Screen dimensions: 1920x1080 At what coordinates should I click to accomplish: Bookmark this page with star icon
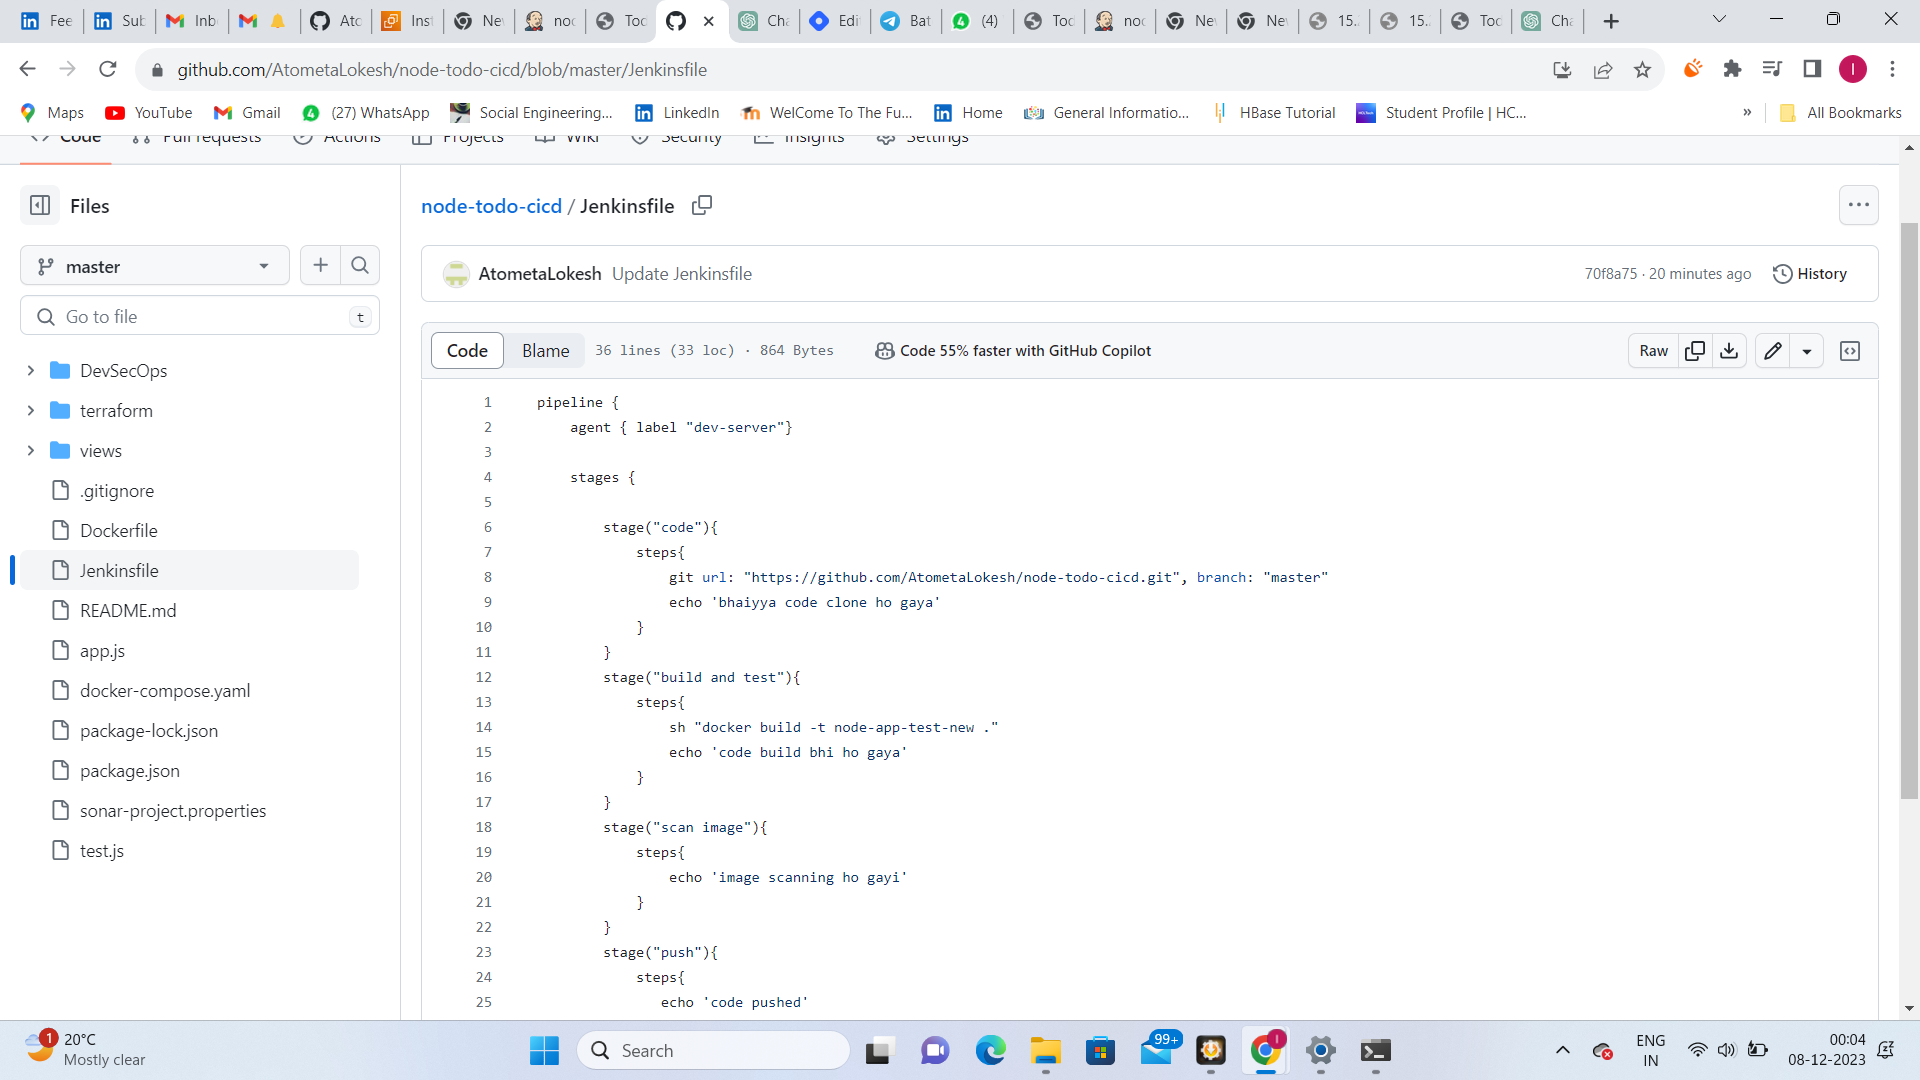point(1642,70)
